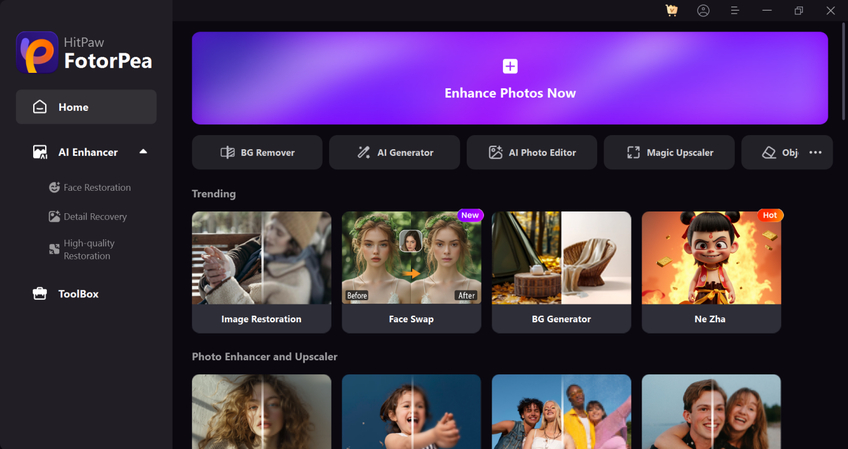
Task: Open the Ne Zha trending thumbnail
Action: (711, 258)
